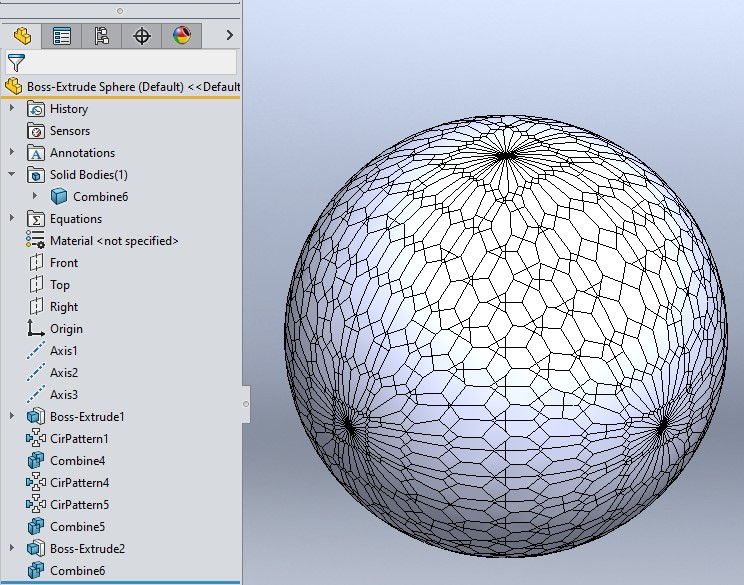Click the part icon beside Boss-Extrude Sphere

[x=13, y=86]
